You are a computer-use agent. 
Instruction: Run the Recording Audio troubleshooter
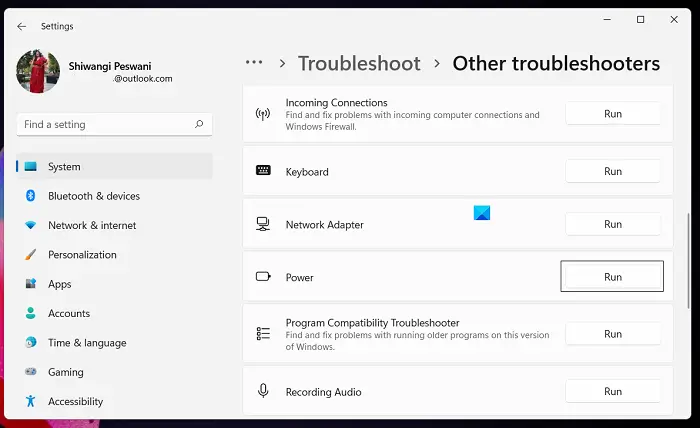click(x=612, y=392)
